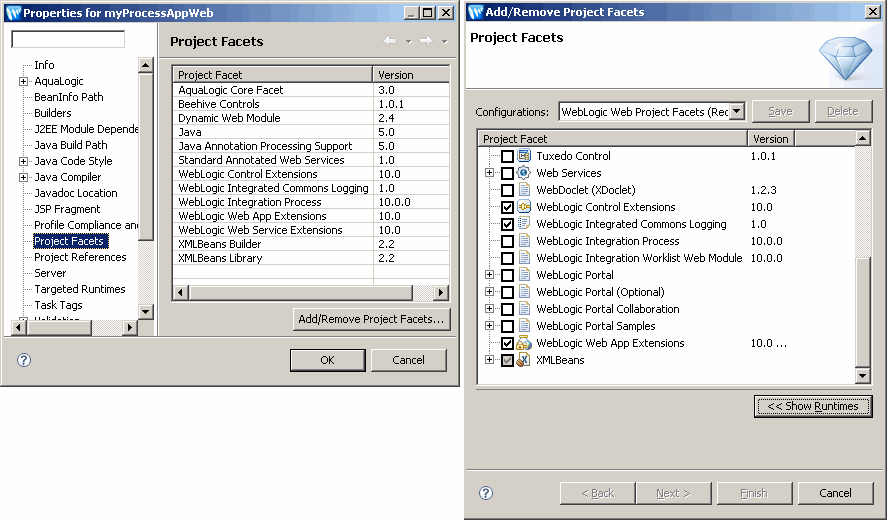Expand the WebLogic Portal facet
Viewport: 888px width, 521px height.
coord(489,275)
